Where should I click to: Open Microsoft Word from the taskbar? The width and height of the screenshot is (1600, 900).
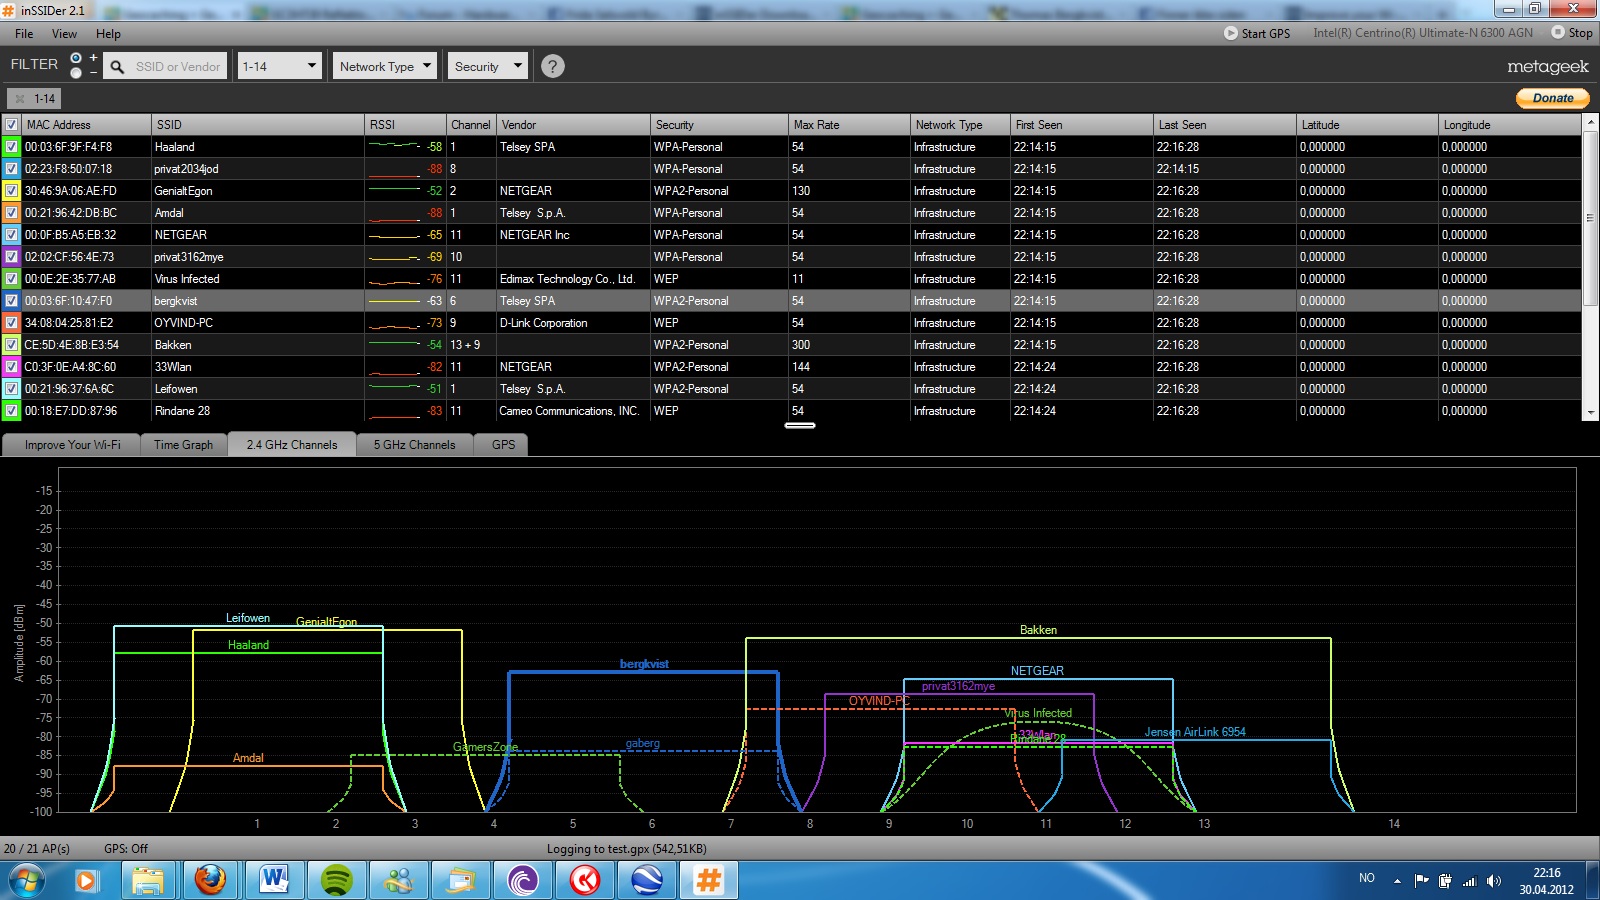coord(273,881)
